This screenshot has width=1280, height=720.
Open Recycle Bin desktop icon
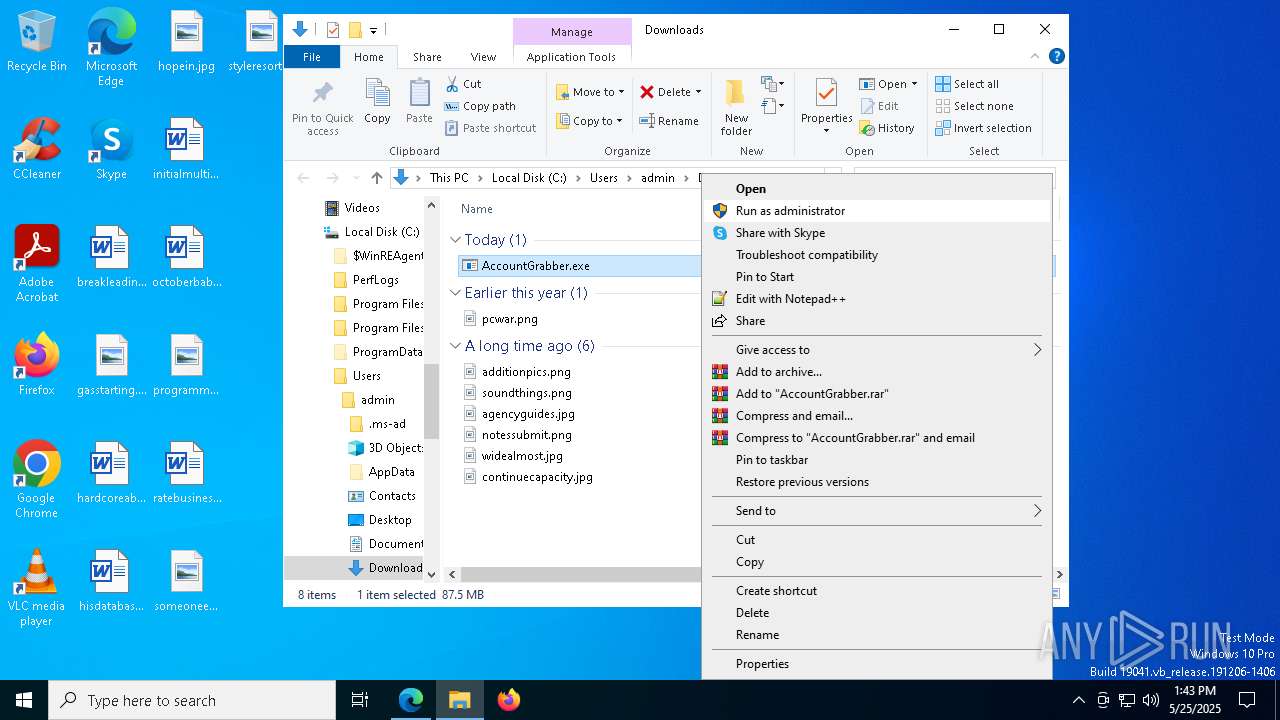tap(37, 42)
